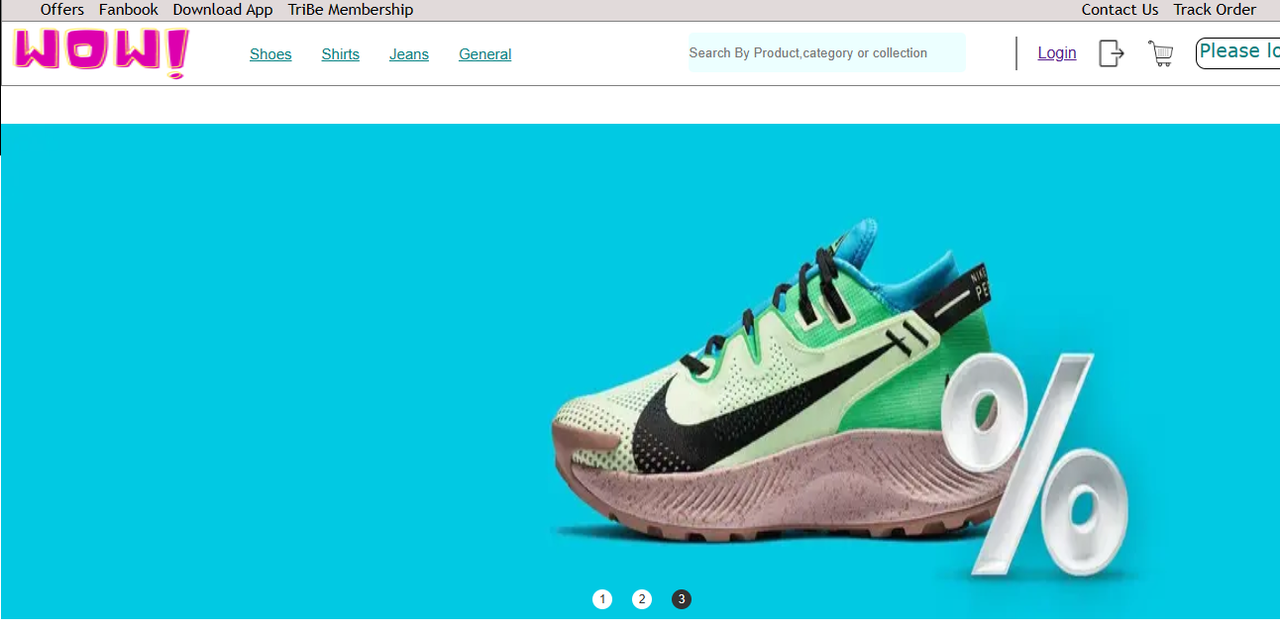Open the Fanbook link
The height and width of the screenshot is (623, 1280).
128,10
